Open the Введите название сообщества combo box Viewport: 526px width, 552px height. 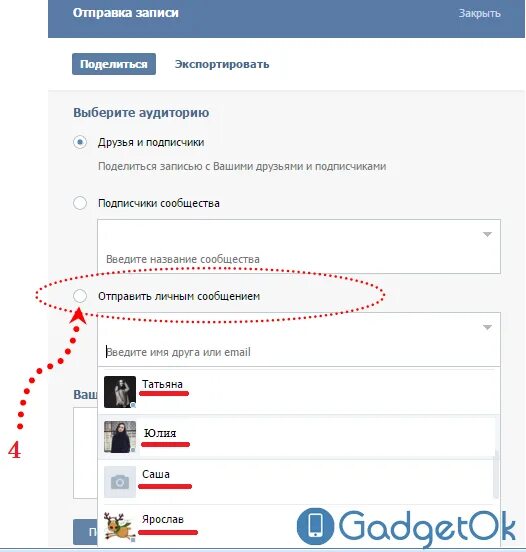299,246
